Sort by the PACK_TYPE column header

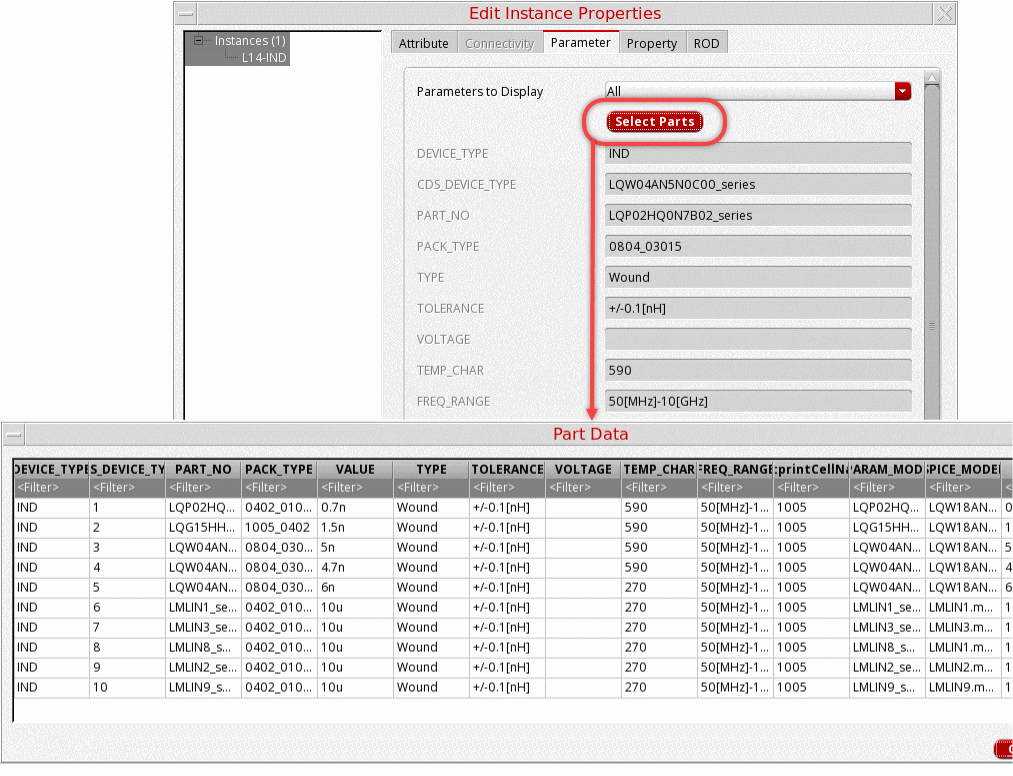(x=279, y=469)
